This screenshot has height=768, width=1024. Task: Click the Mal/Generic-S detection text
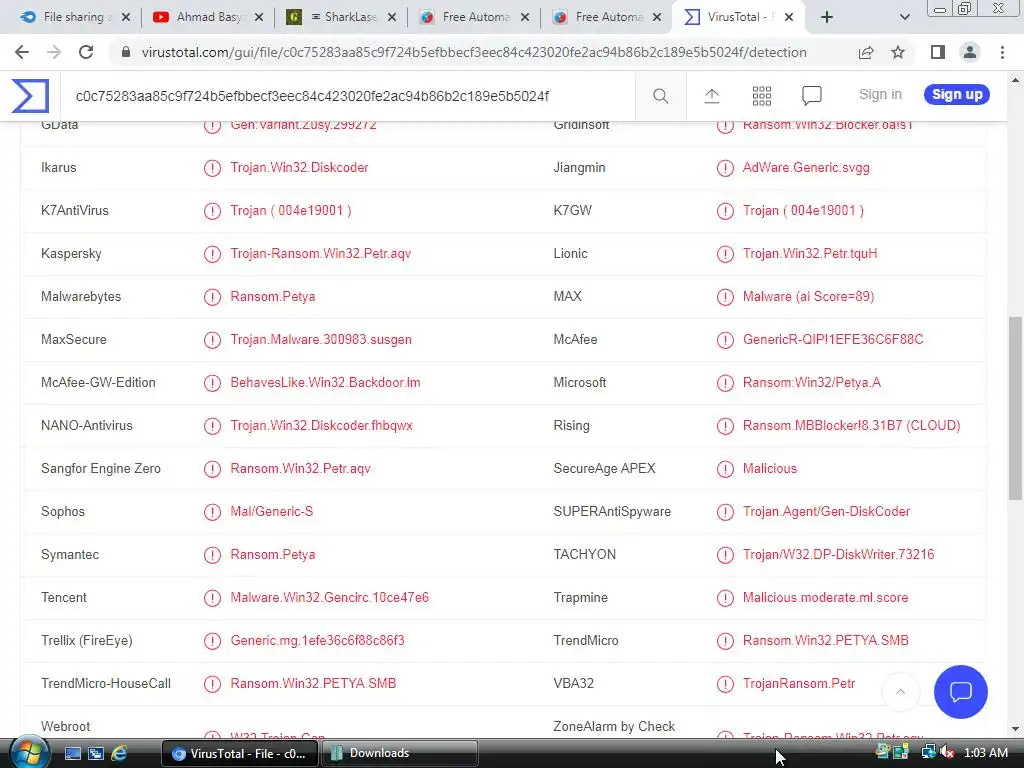click(x=271, y=511)
